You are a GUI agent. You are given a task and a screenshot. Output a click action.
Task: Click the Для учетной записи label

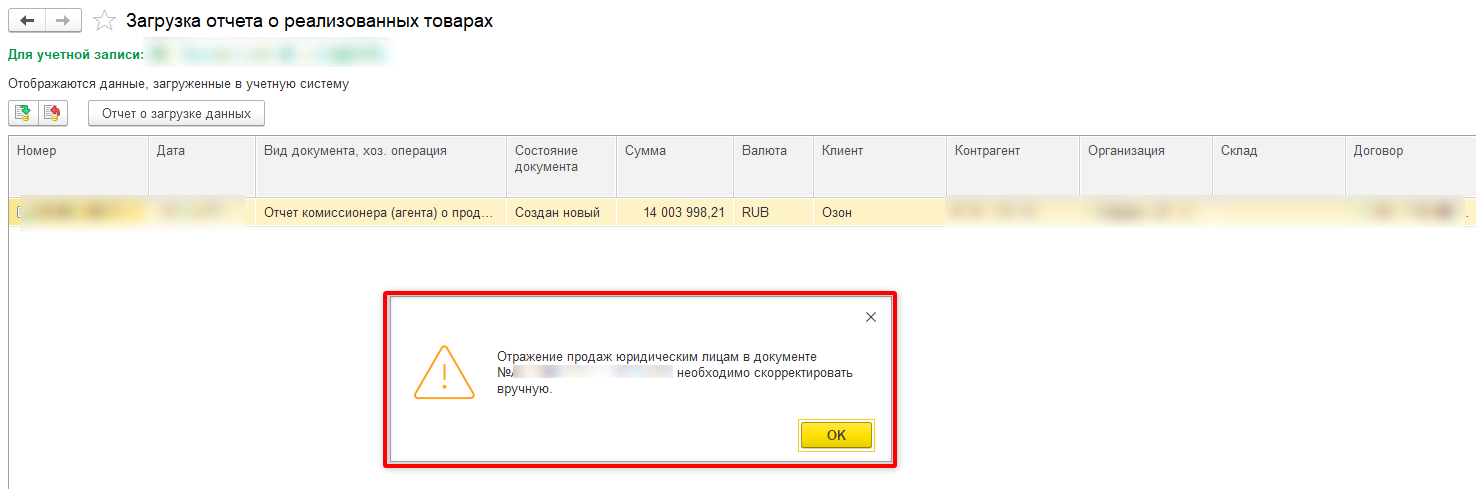tap(76, 54)
